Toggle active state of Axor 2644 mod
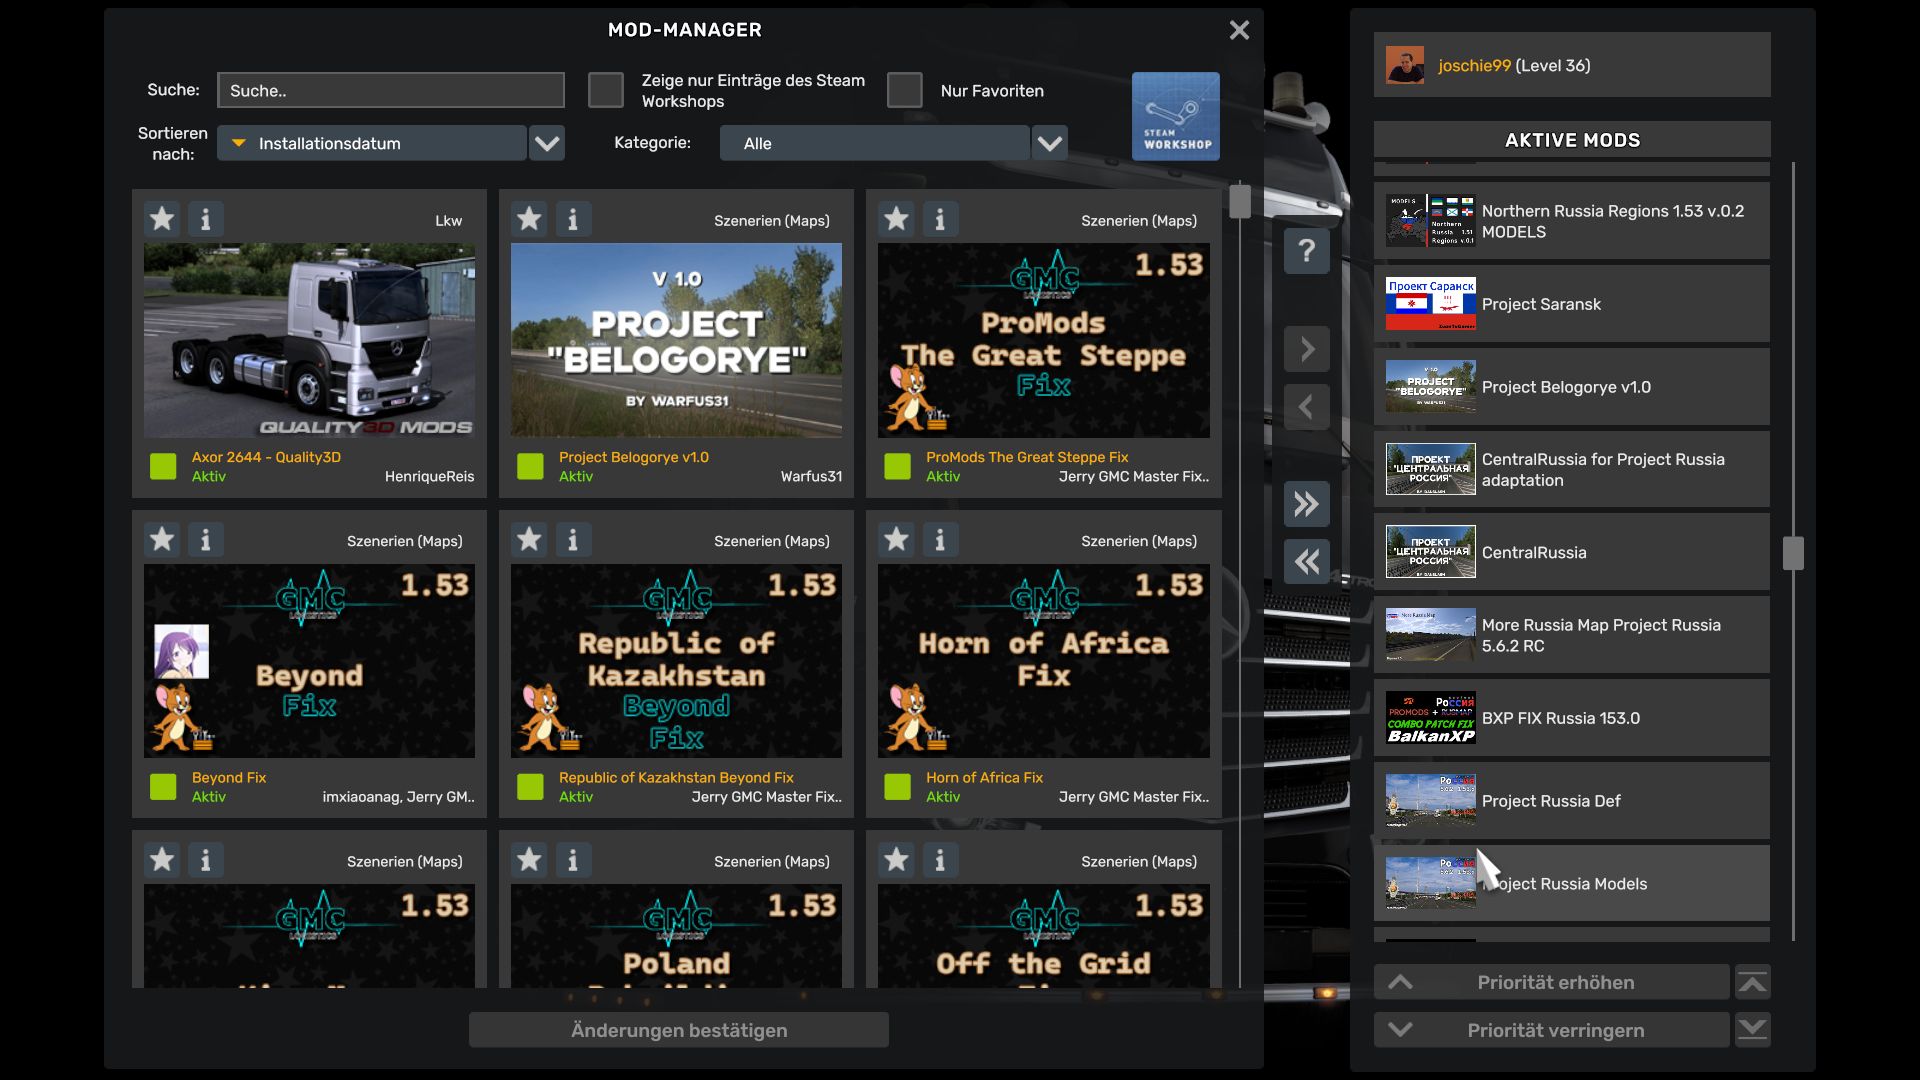The height and width of the screenshot is (1080, 1920). [163, 466]
